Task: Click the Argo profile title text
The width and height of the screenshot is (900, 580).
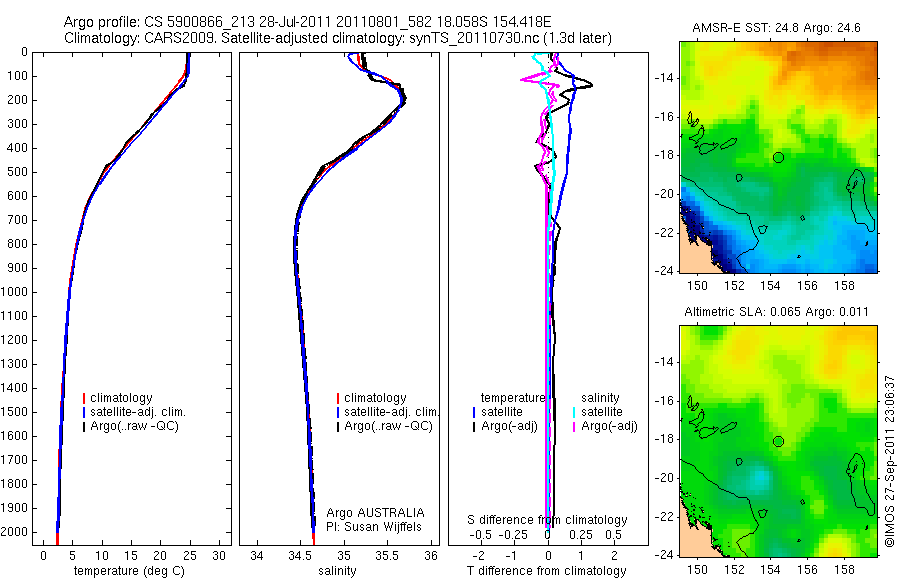Action: point(308,22)
